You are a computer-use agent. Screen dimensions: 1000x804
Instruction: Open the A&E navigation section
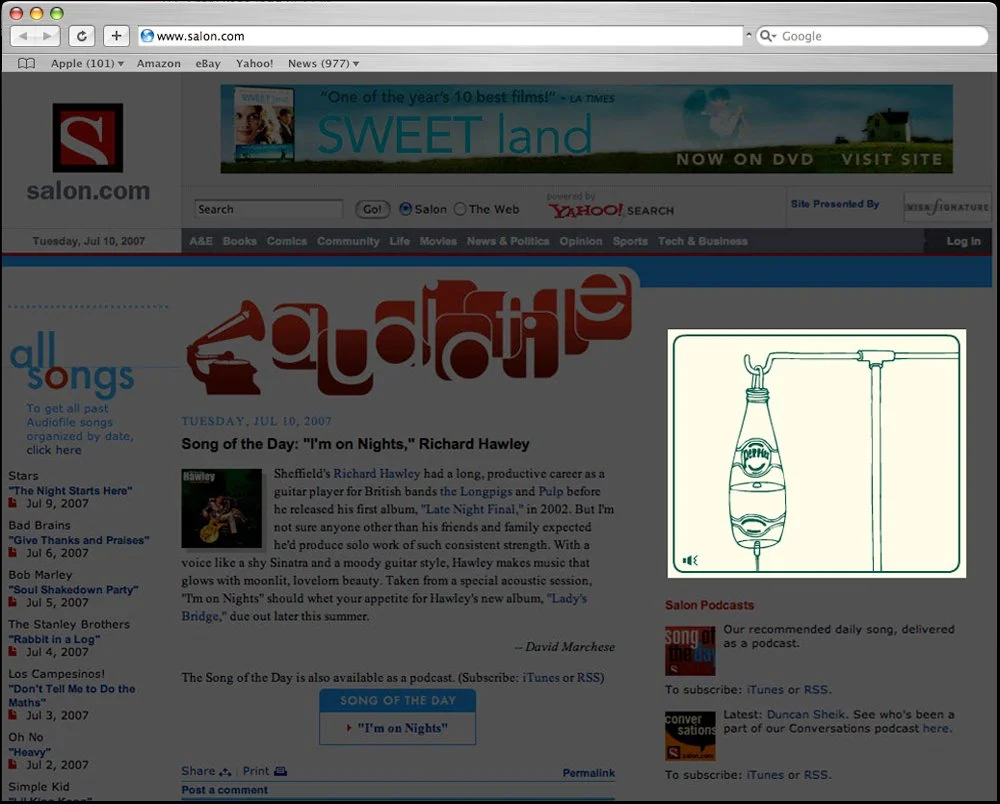pyautogui.click(x=201, y=241)
